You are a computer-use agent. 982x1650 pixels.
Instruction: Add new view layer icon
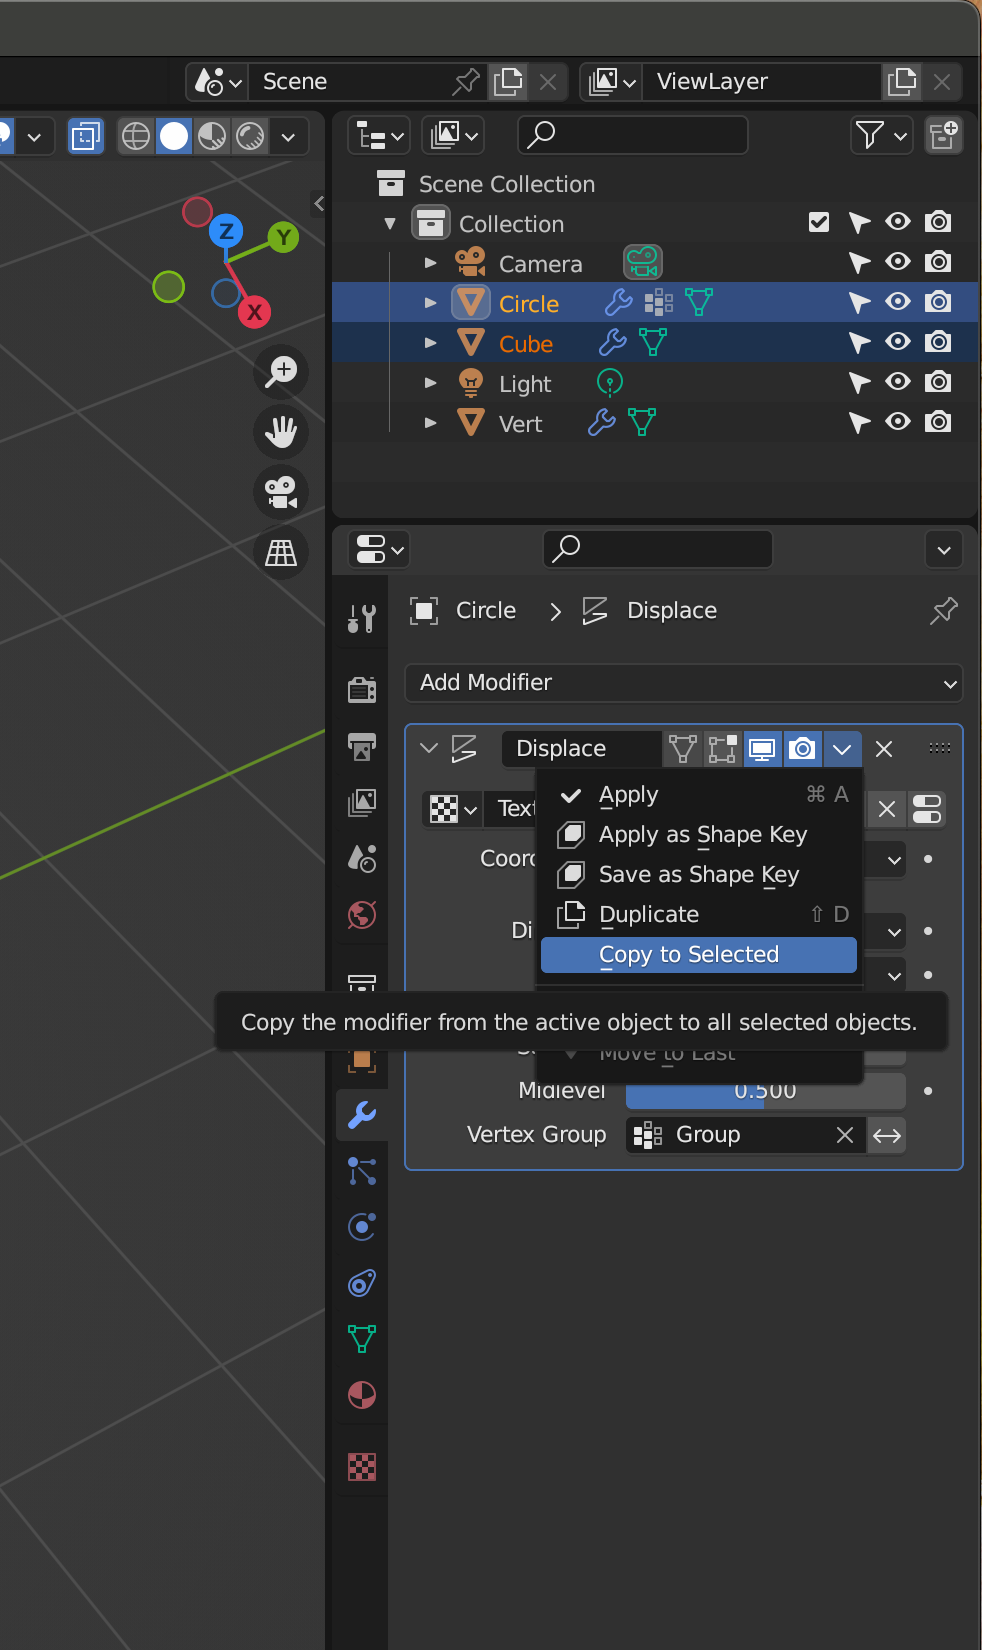click(x=902, y=82)
